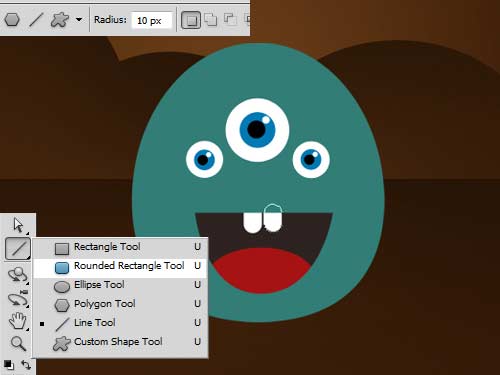Choose Rectangle Tool from flyout
Viewport: 500px width, 375px height.
coord(121,247)
